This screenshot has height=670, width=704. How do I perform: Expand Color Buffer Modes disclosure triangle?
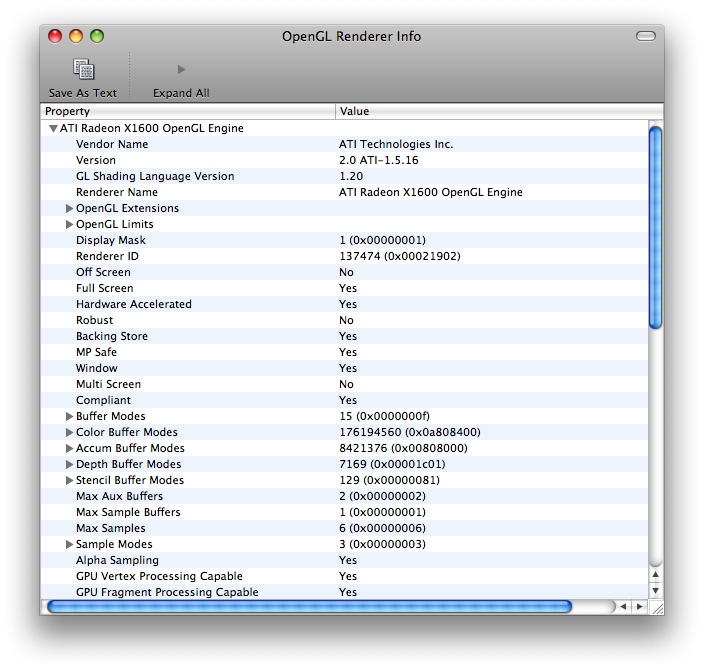[x=69, y=433]
